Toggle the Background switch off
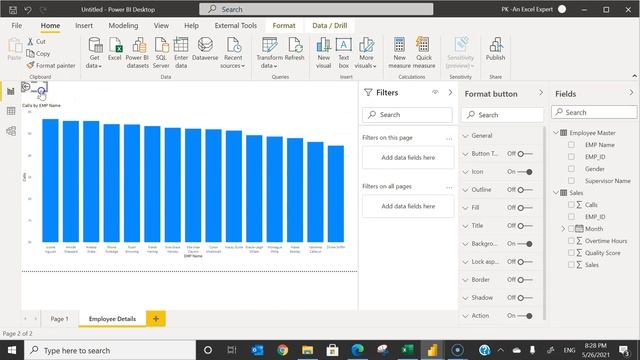The width and height of the screenshot is (640, 360). (525, 244)
